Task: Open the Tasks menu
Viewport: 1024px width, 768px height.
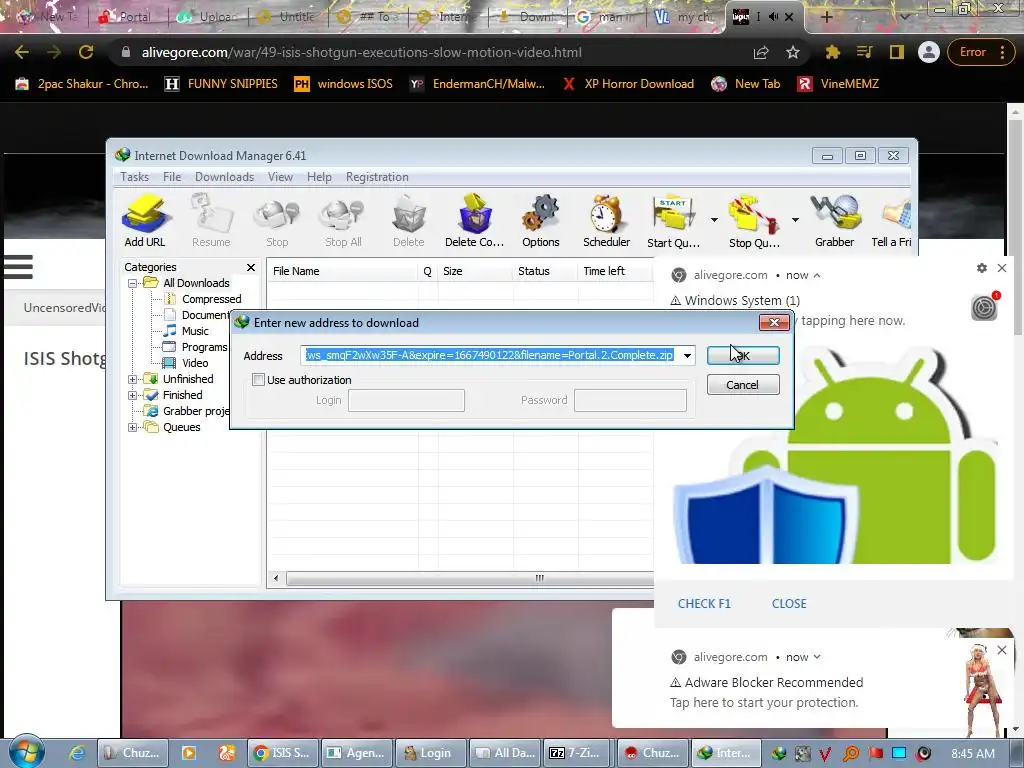Action: click(x=135, y=177)
